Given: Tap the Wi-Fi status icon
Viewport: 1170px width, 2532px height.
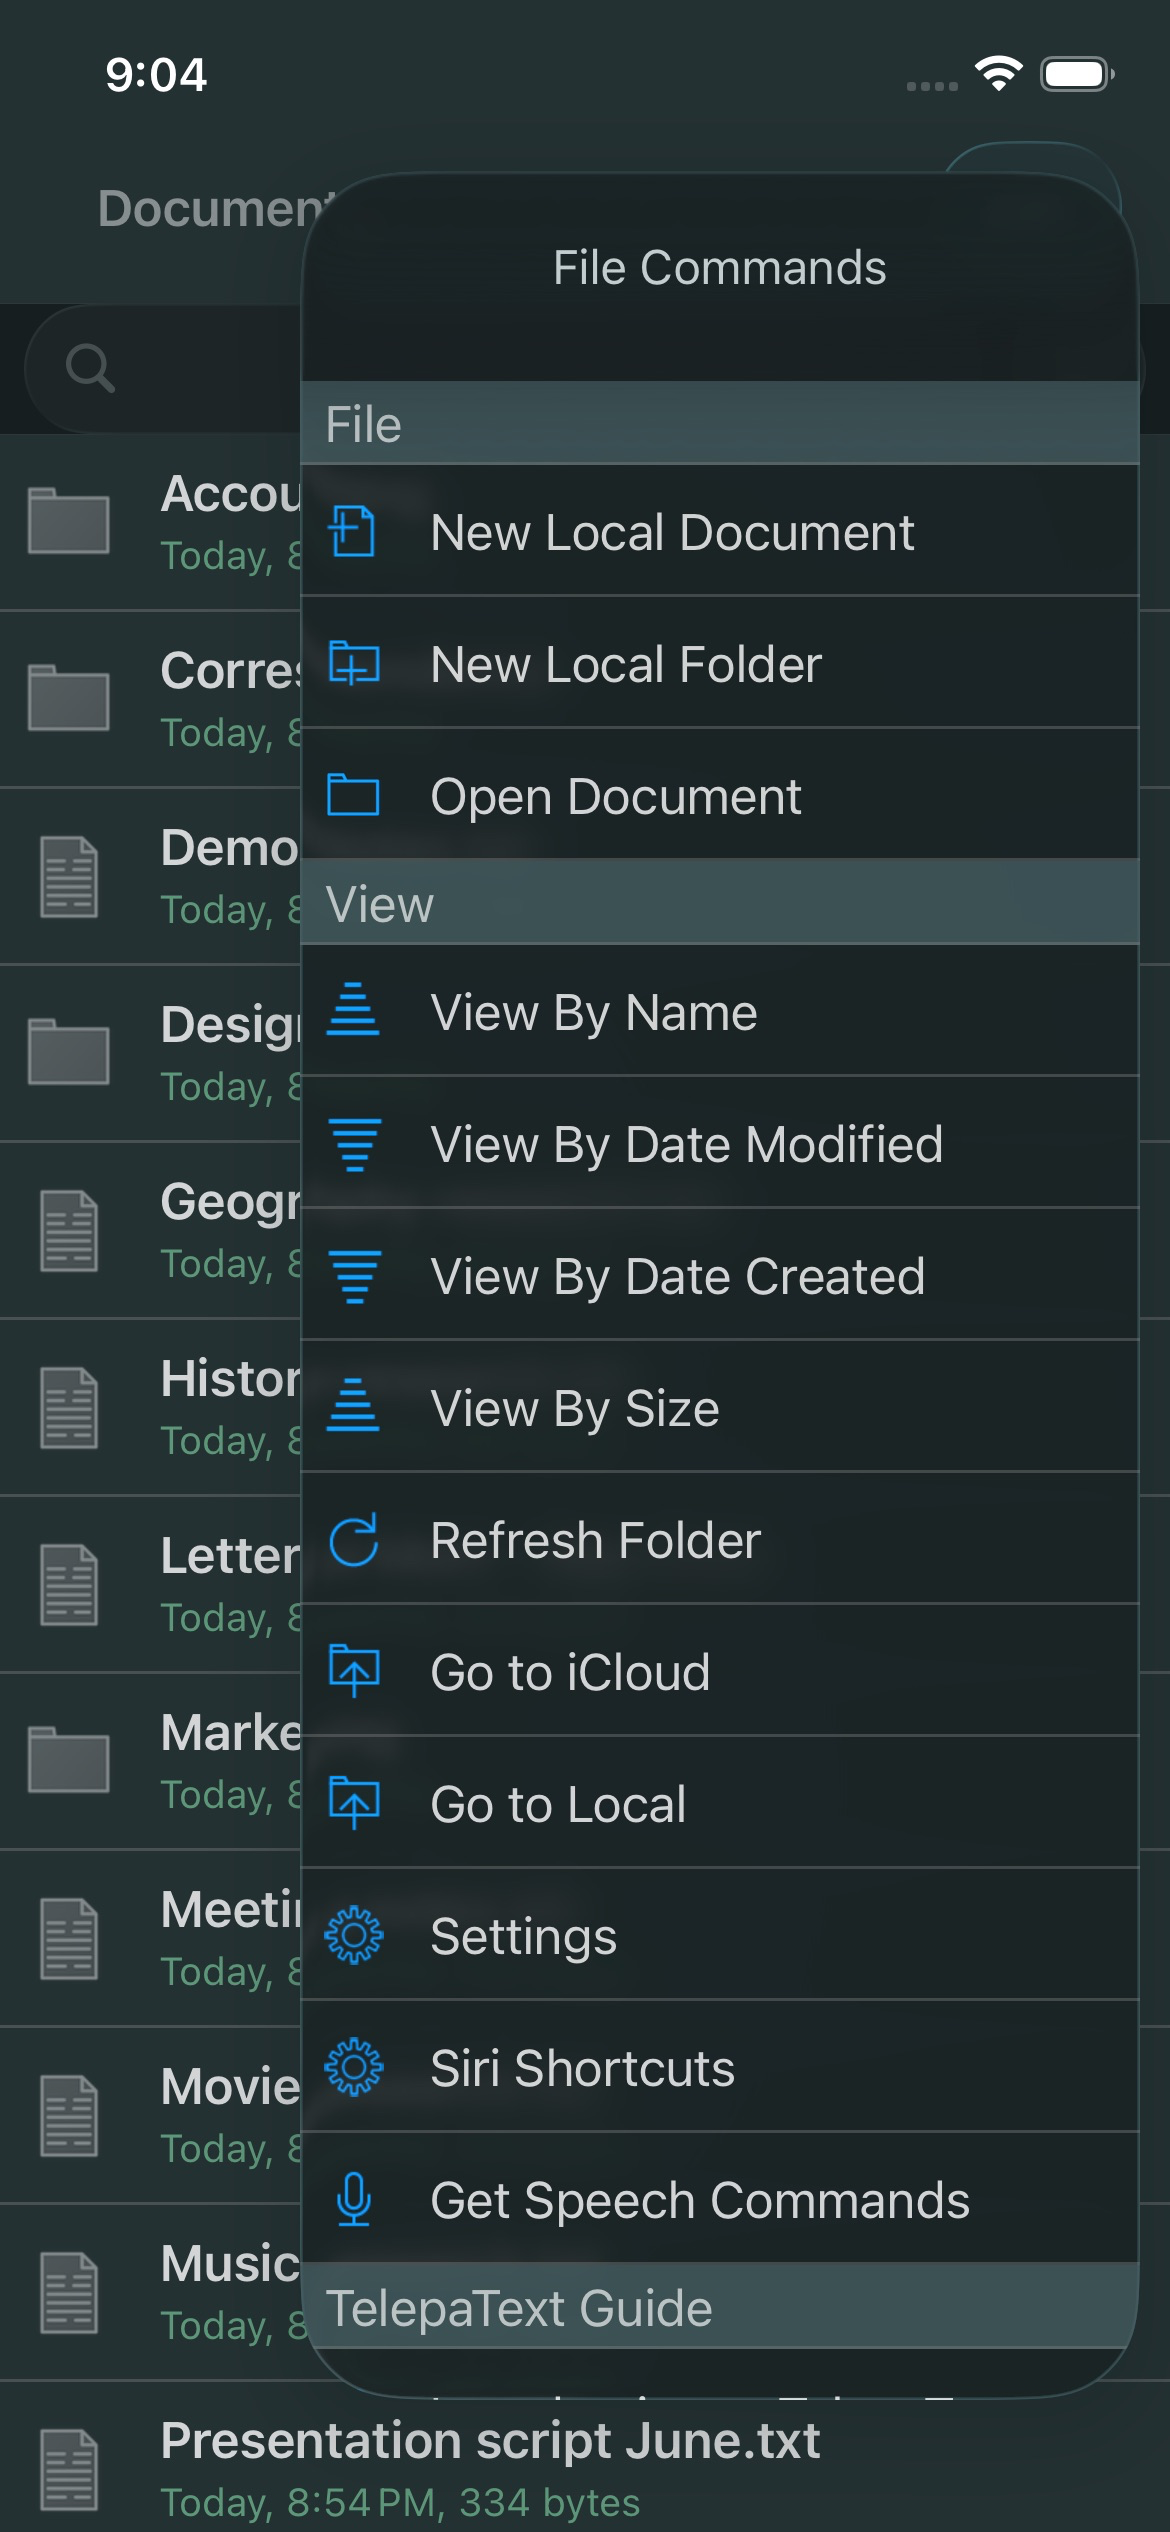Looking at the screenshot, I should 998,73.
